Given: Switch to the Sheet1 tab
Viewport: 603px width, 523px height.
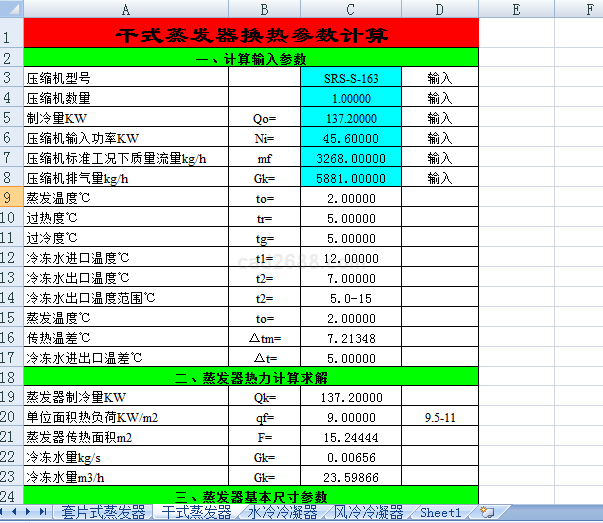Looking at the screenshot, I should click(x=440, y=512).
